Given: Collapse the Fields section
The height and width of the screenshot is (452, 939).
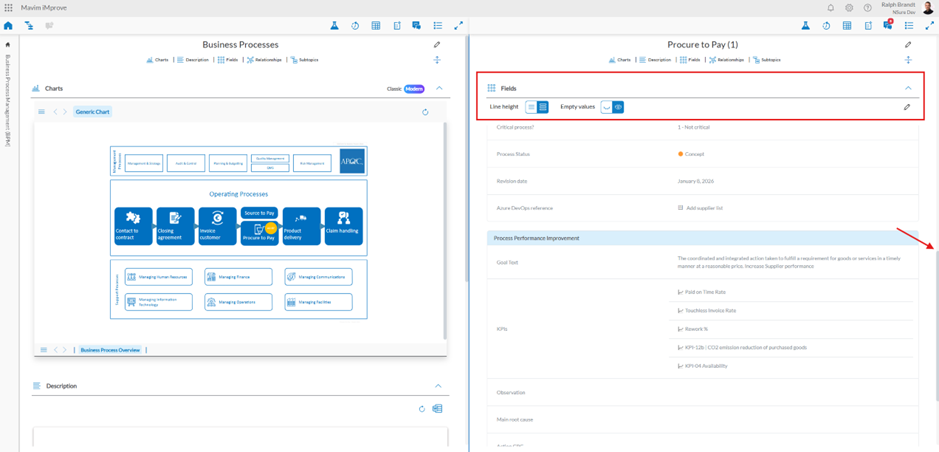Looking at the screenshot, I should coord(908,88).
